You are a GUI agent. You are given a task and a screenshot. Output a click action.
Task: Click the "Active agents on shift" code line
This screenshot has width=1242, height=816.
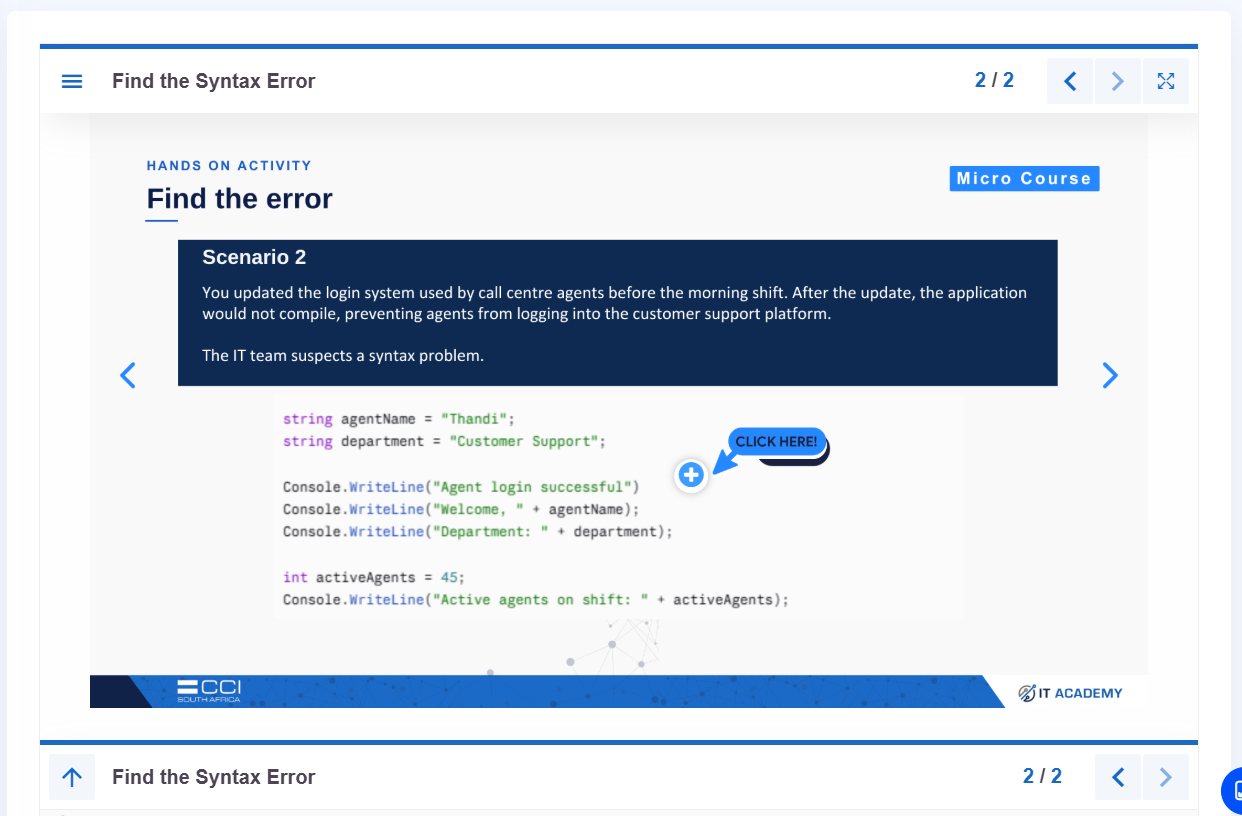point(536,600)
